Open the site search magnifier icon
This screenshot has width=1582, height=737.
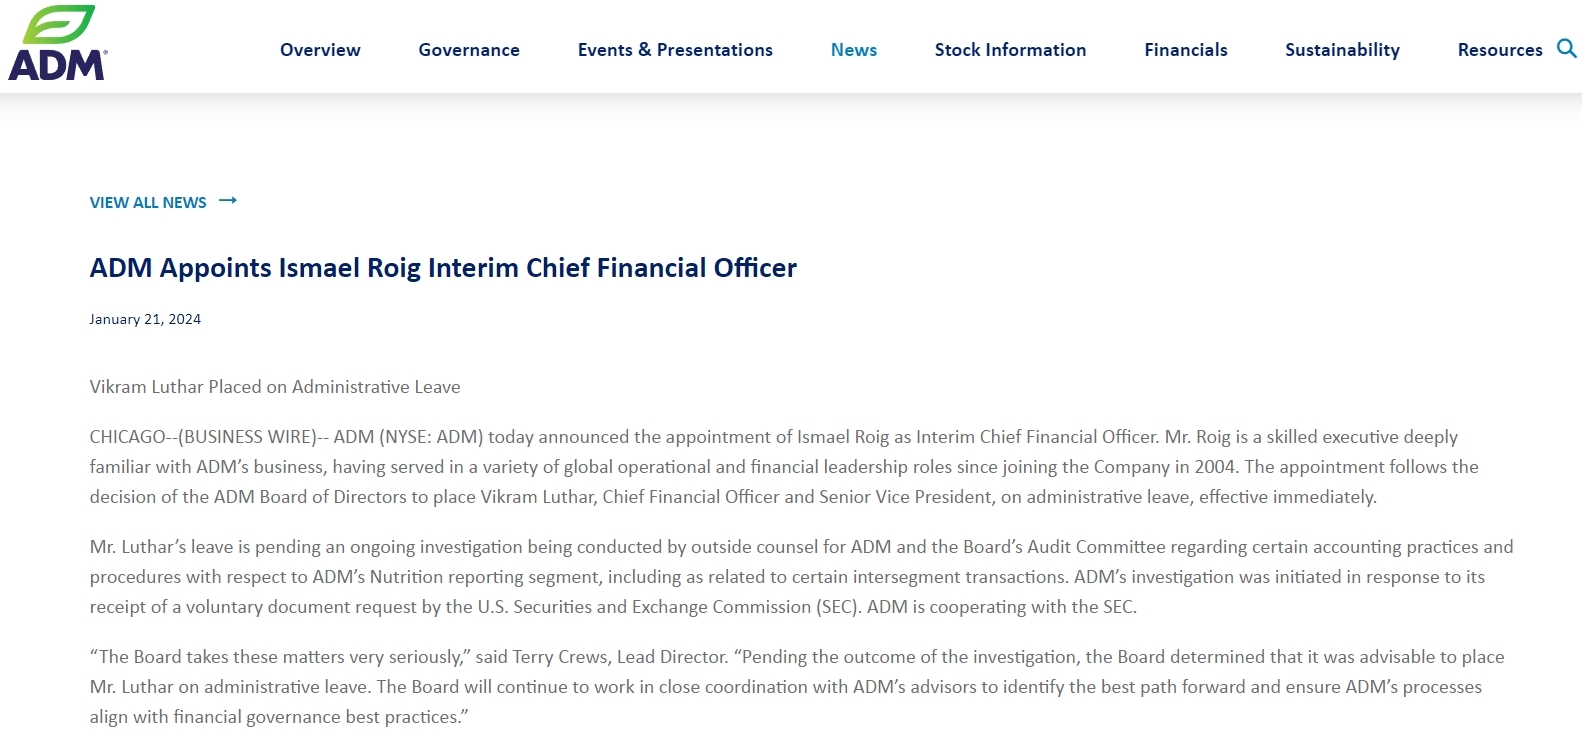click(x=1567, y=48)
